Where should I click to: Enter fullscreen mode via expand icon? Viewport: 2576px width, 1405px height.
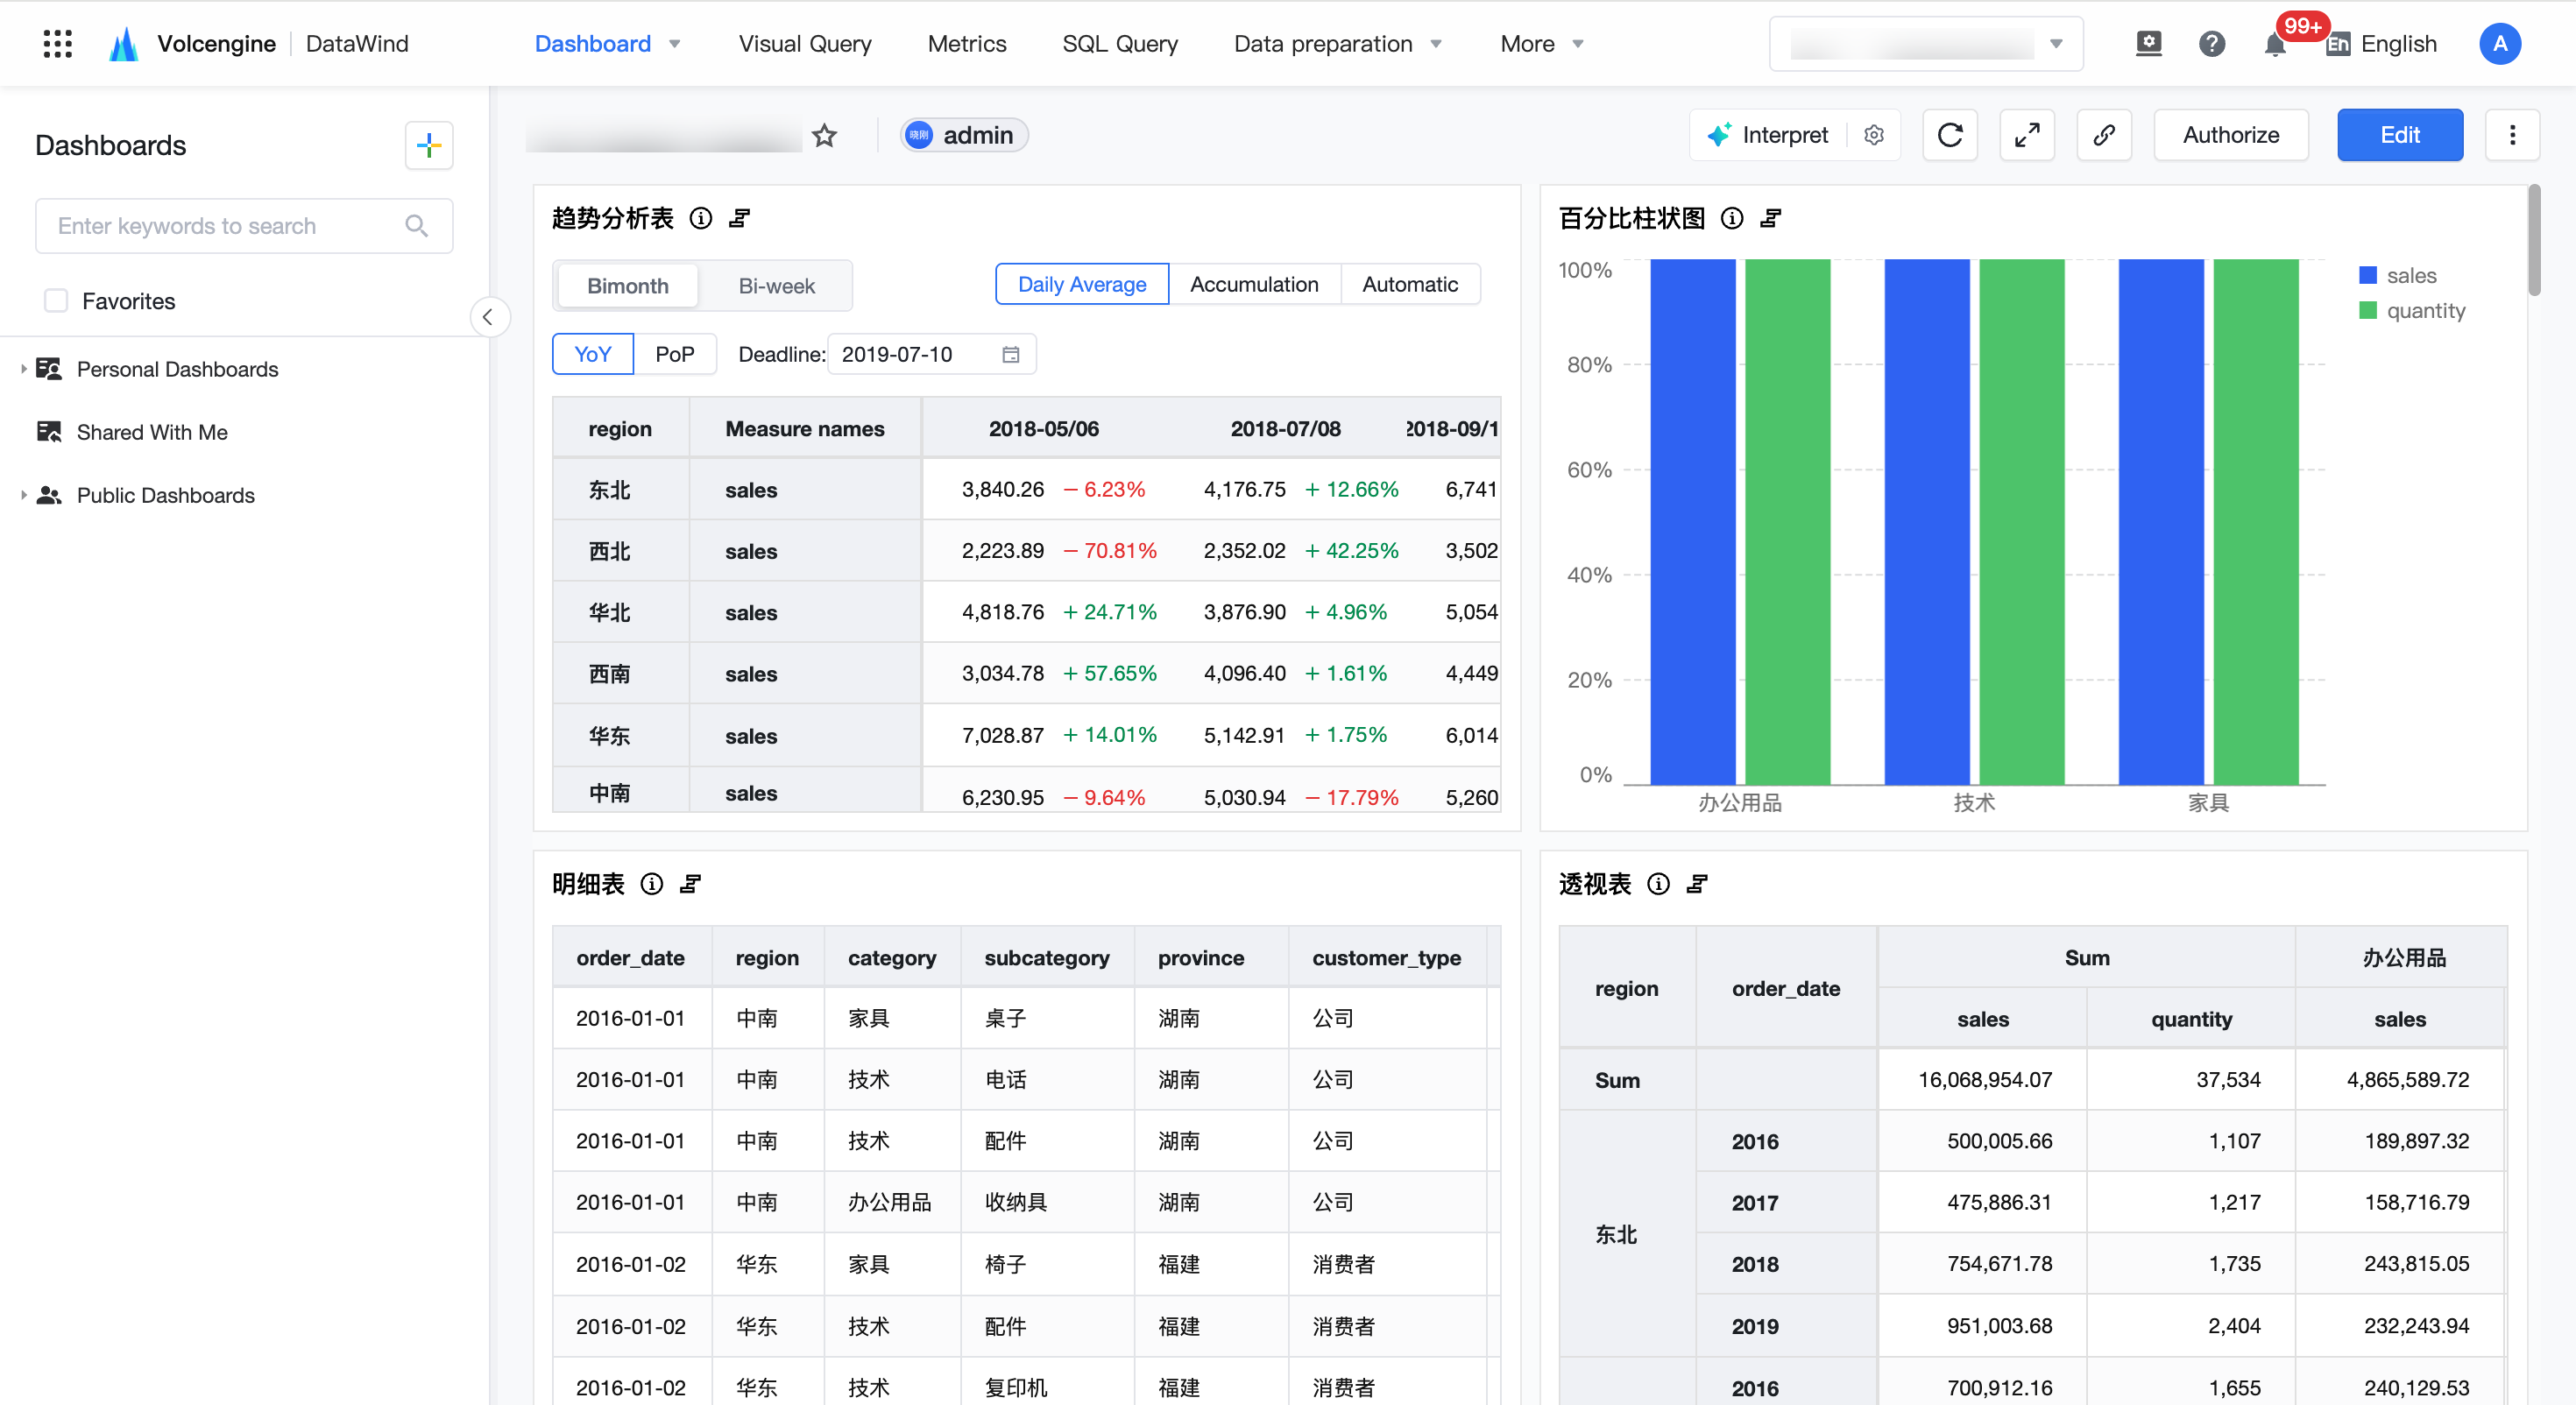[x=2027, y=135]
